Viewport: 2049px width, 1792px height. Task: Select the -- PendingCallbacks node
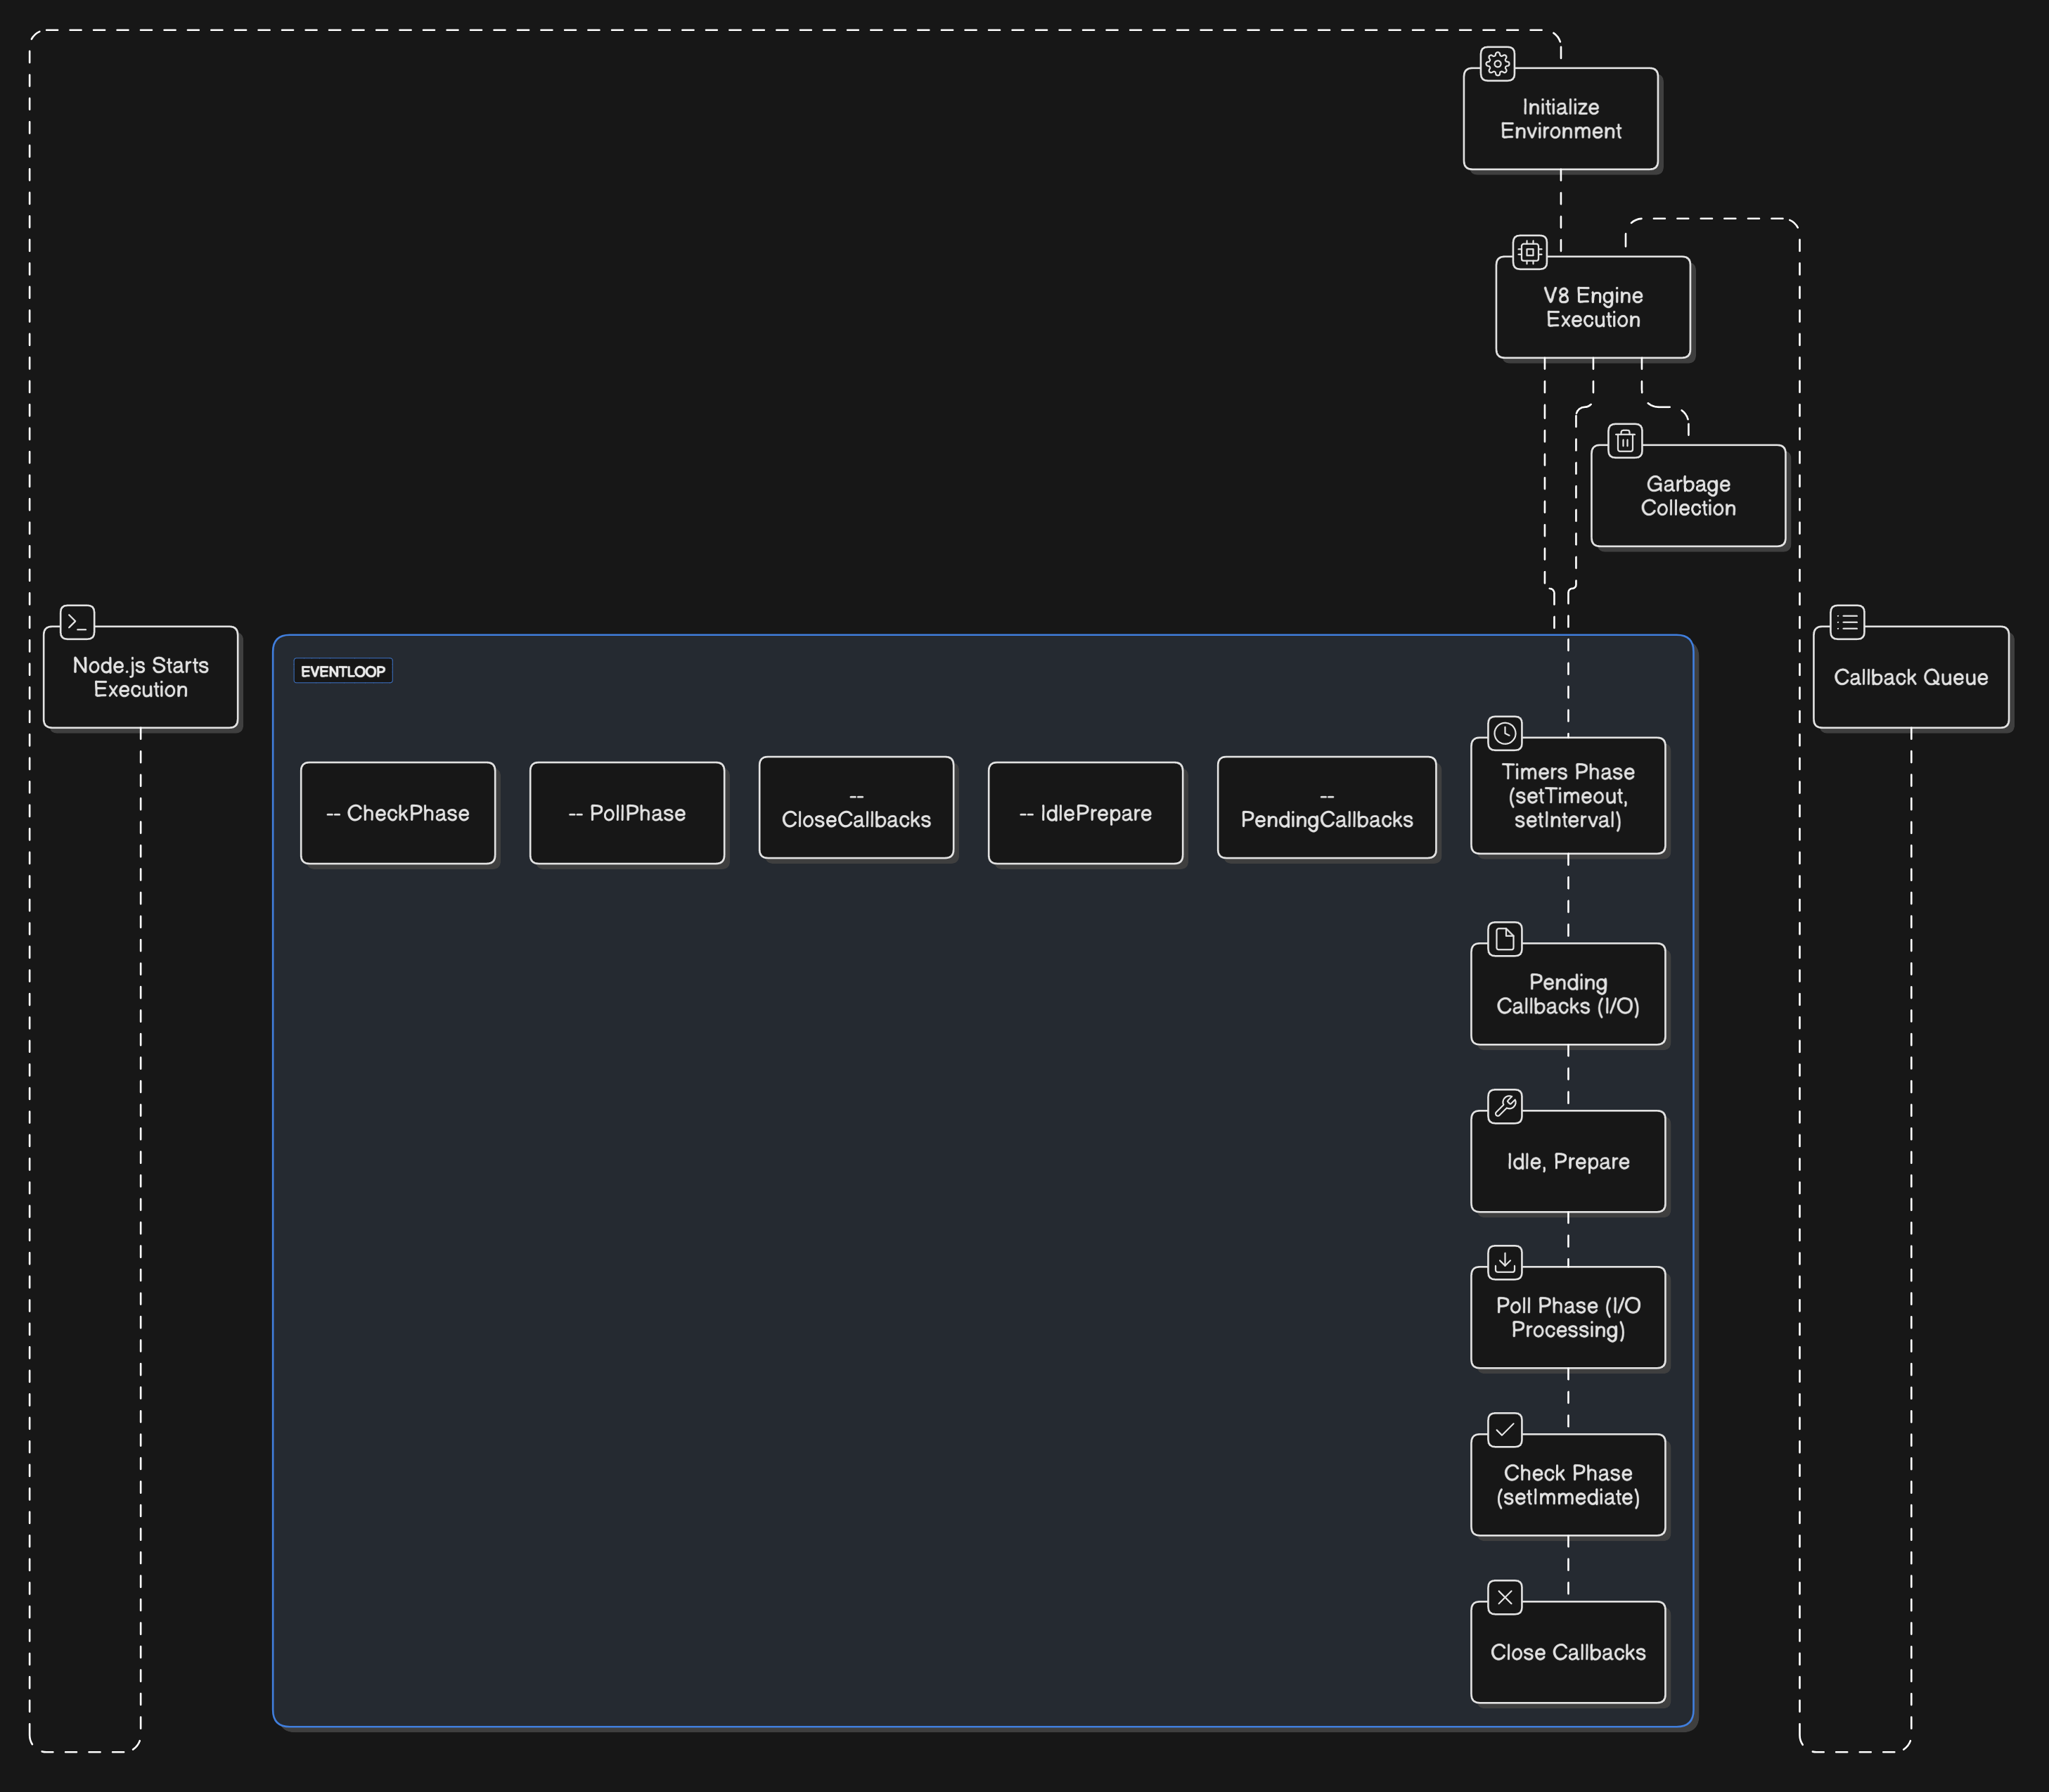1326,808
